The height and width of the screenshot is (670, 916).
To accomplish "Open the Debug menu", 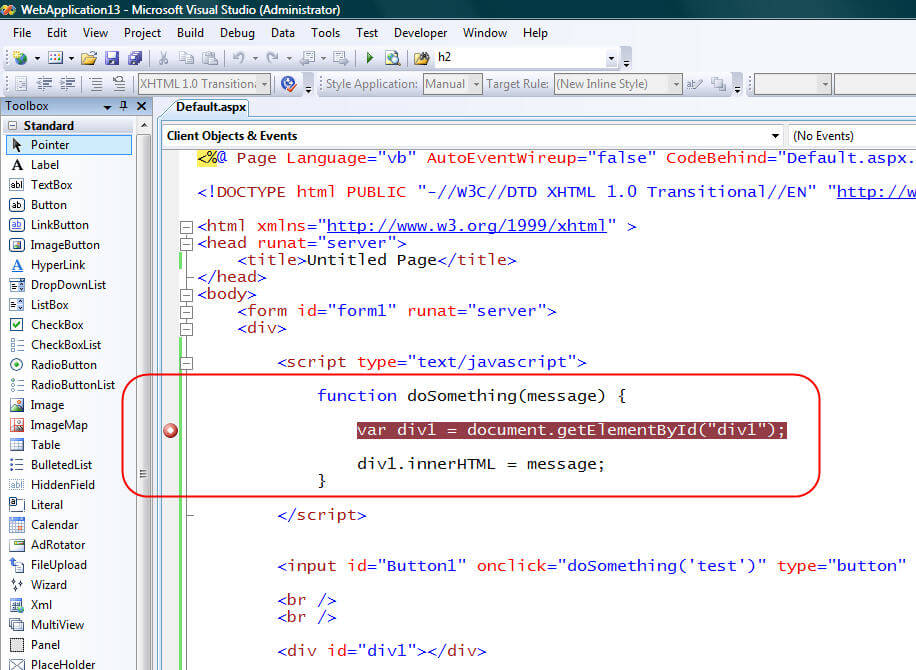I will [237, 33].
